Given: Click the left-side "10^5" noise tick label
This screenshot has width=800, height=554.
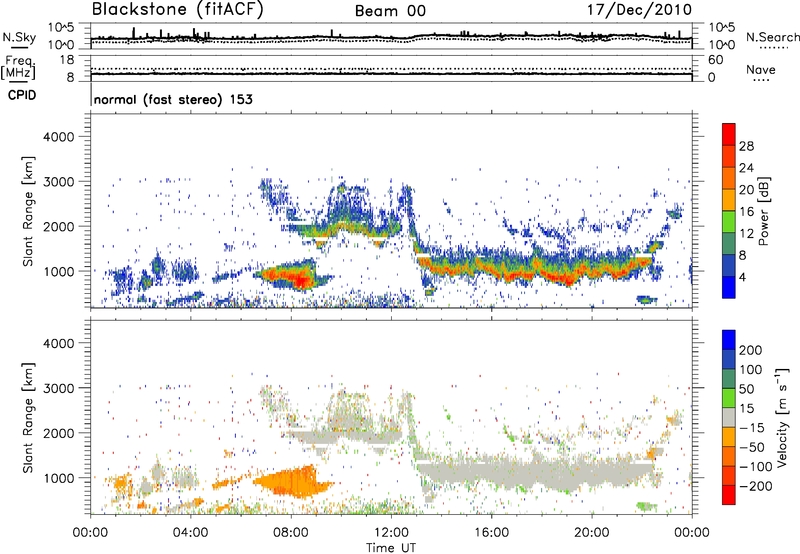Looking at the screenshot, I should tap(61, 28).
